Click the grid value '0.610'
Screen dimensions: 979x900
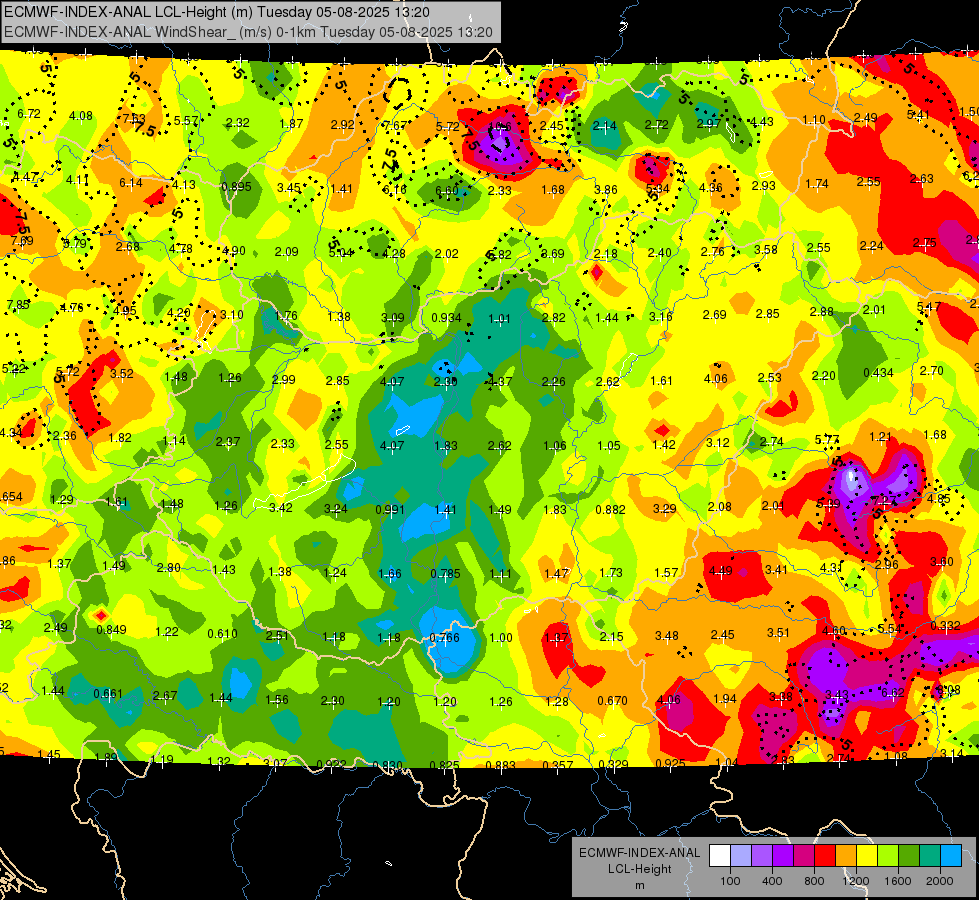pos(222,633)
